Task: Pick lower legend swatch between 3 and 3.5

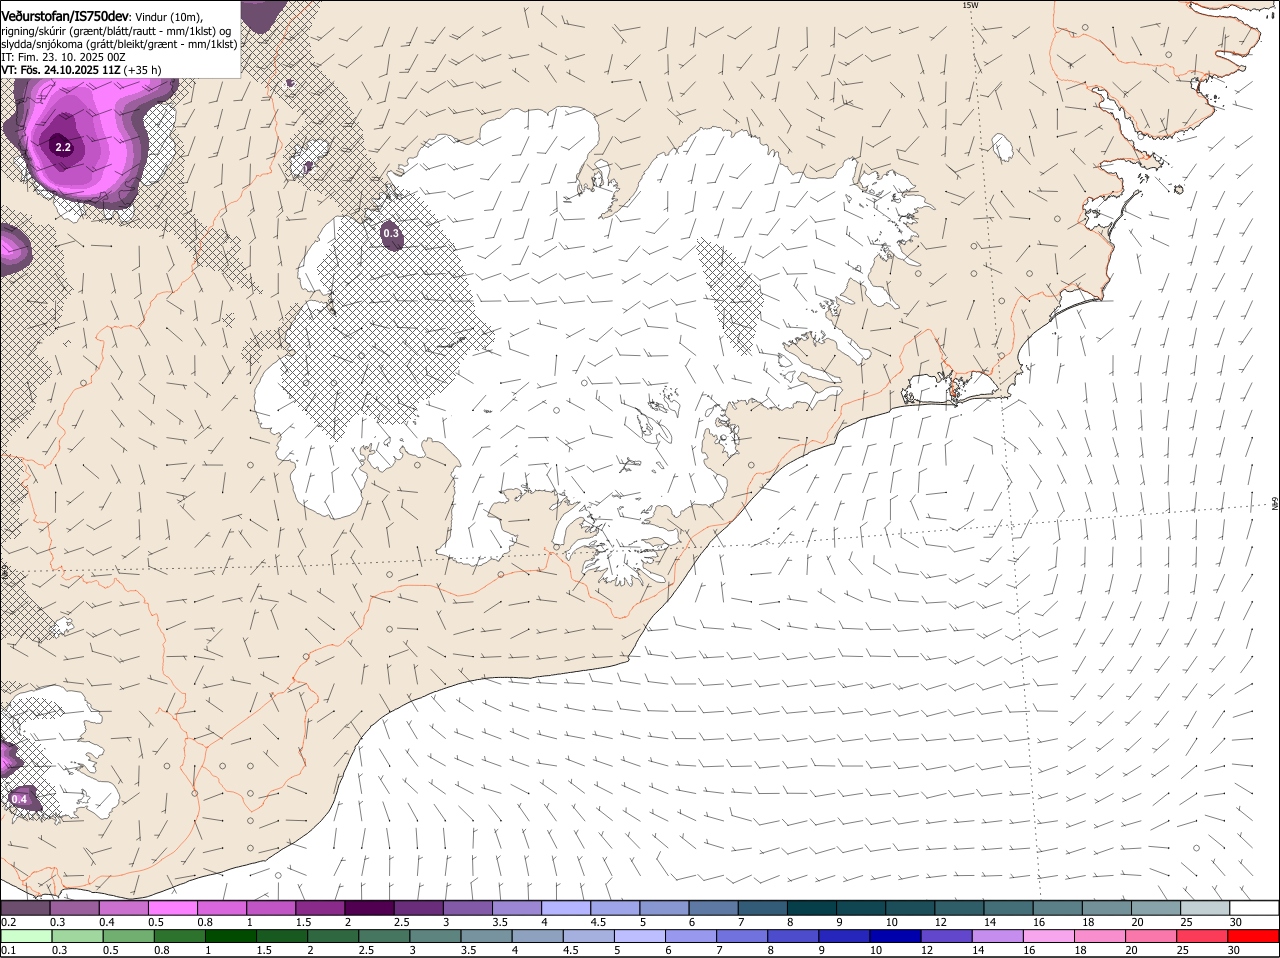Action: click(435, 936)
